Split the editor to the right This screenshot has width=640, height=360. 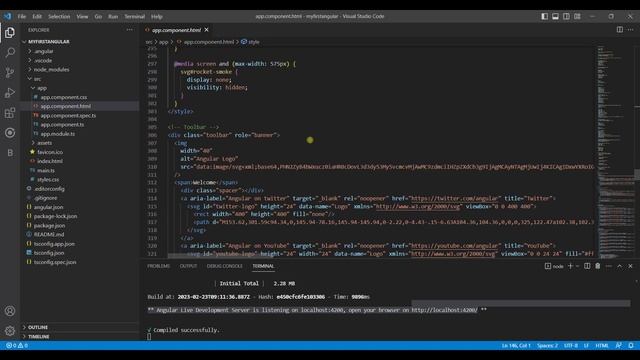click(x=620, y=30)
